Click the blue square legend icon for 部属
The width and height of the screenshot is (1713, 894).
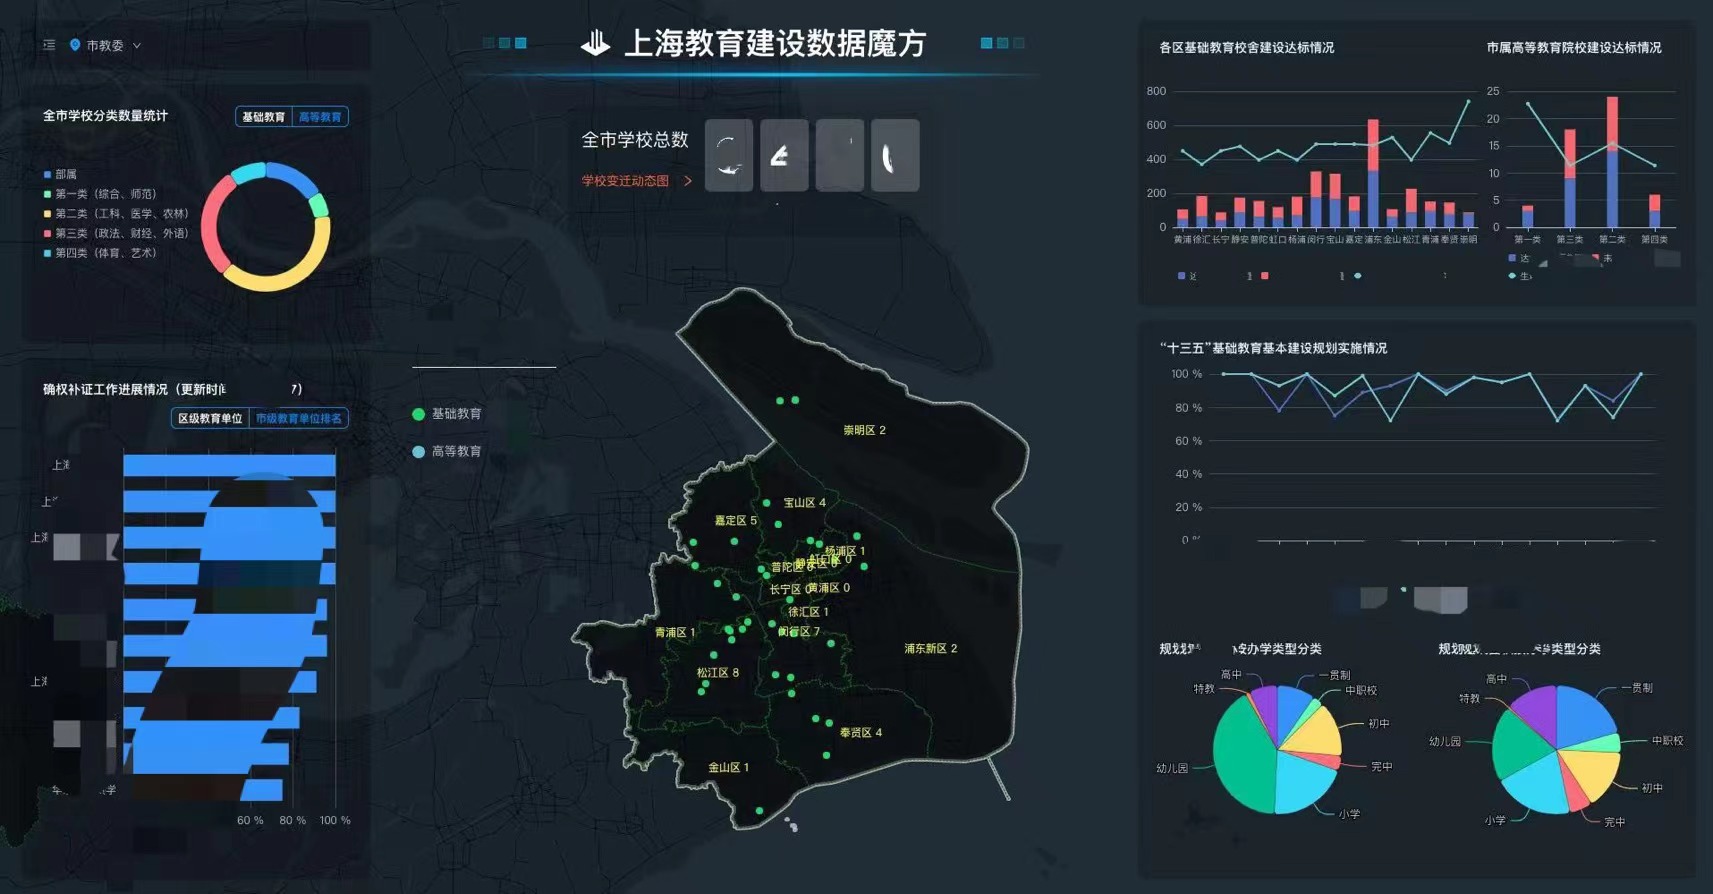[47, 175]
